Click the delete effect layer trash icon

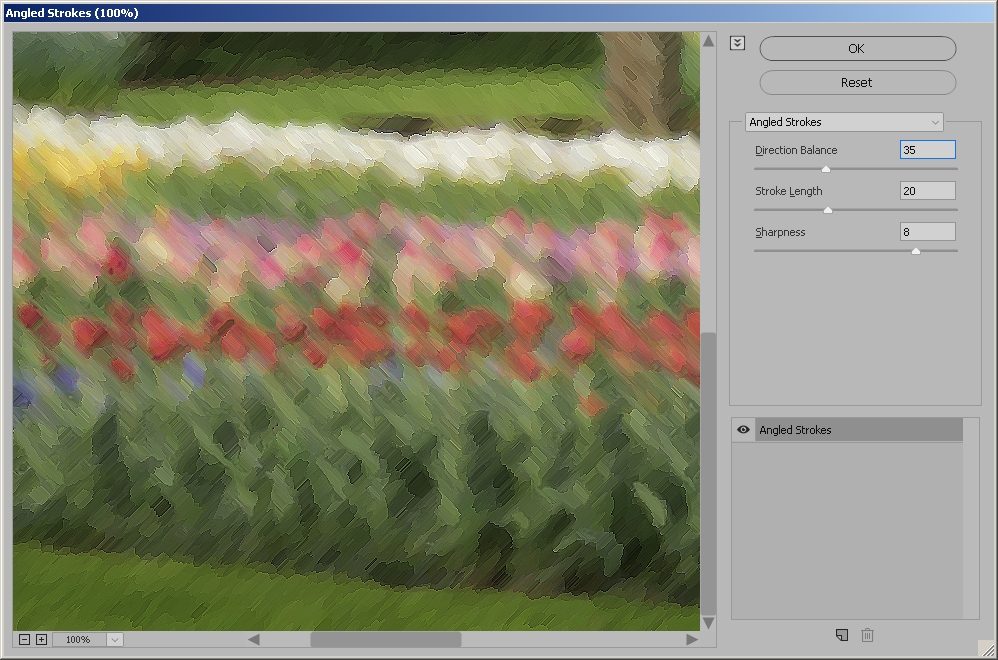pos(868,635)
